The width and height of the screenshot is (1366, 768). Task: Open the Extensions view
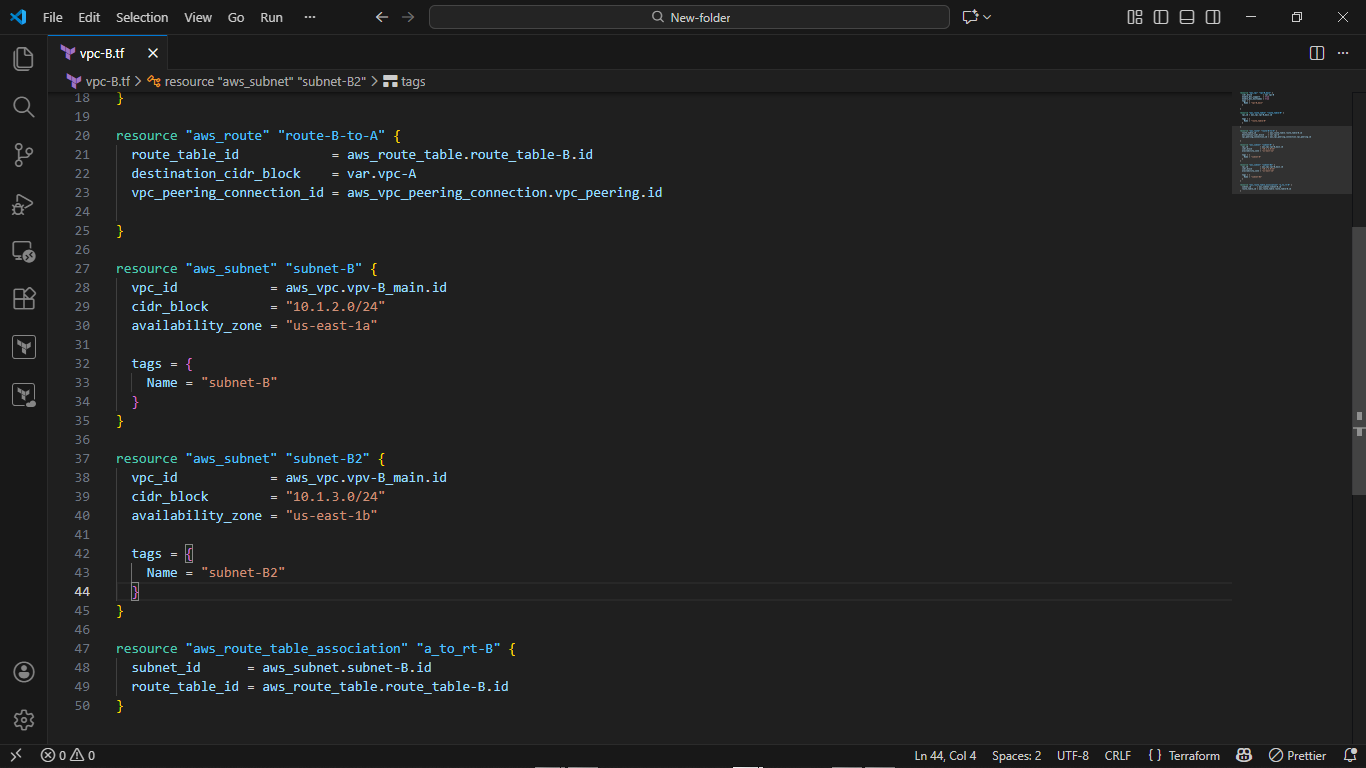(23, 299)
